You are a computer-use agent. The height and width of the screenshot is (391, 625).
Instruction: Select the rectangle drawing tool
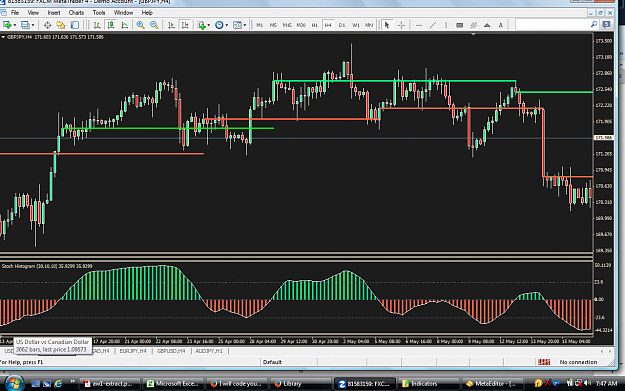(x=460, y=25)
